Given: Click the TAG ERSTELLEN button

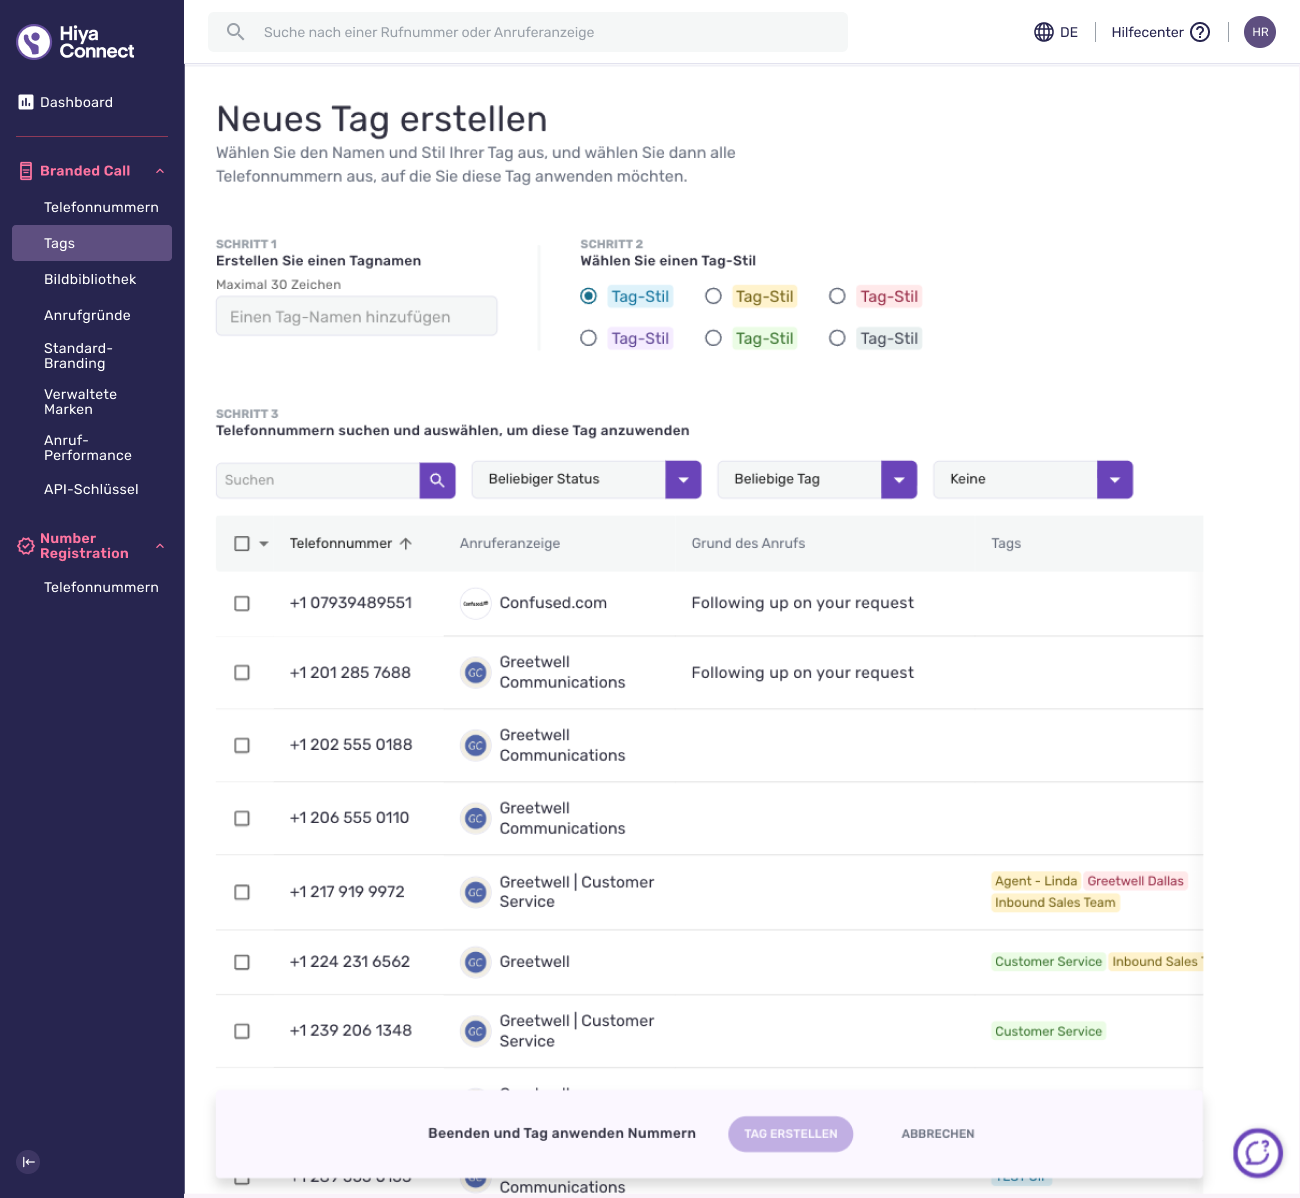Looking at the screenshot, I should click(x=791, y=1134).
